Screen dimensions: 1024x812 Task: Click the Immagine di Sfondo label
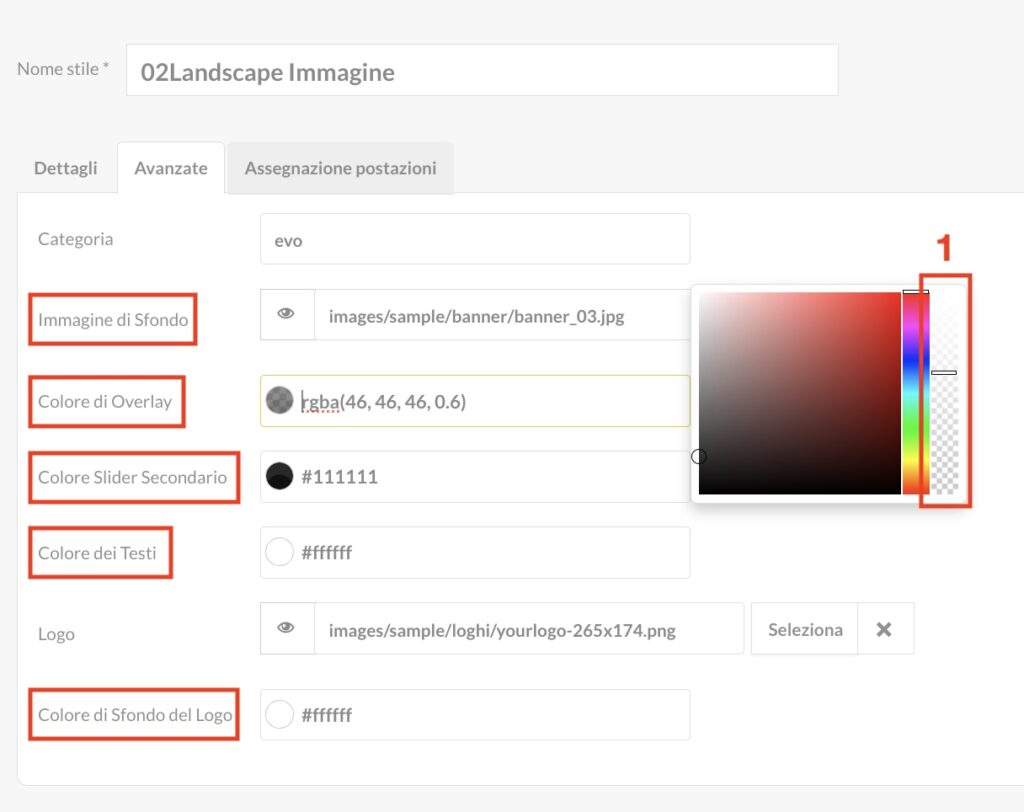[112, 319]
